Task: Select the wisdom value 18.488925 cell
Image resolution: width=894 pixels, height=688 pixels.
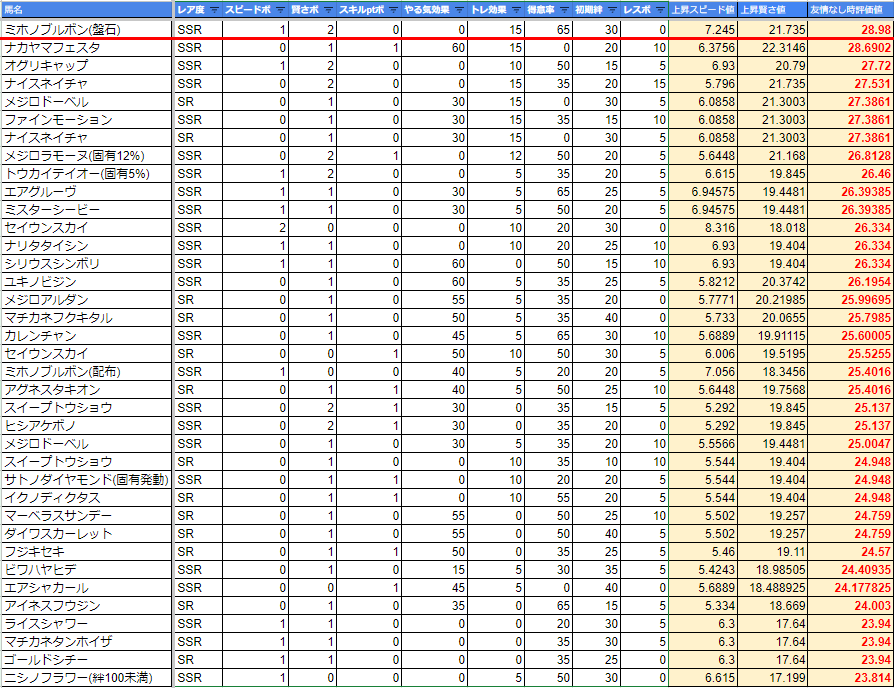Action: coord(773,588)
